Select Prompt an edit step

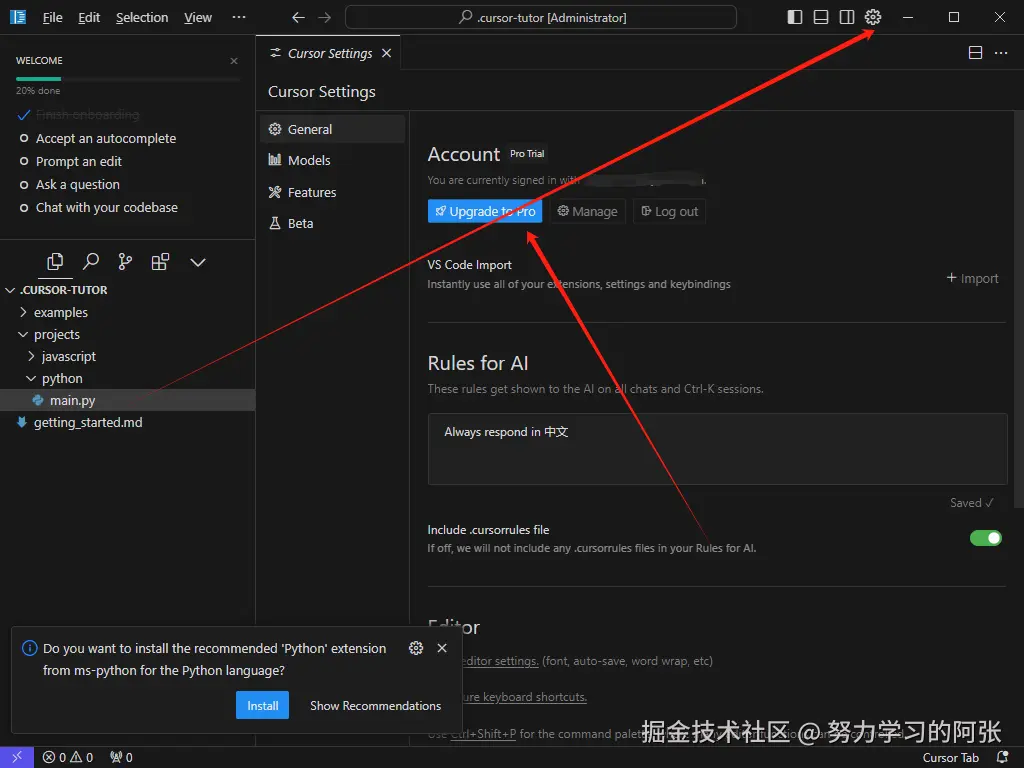(x=78, y=161)
